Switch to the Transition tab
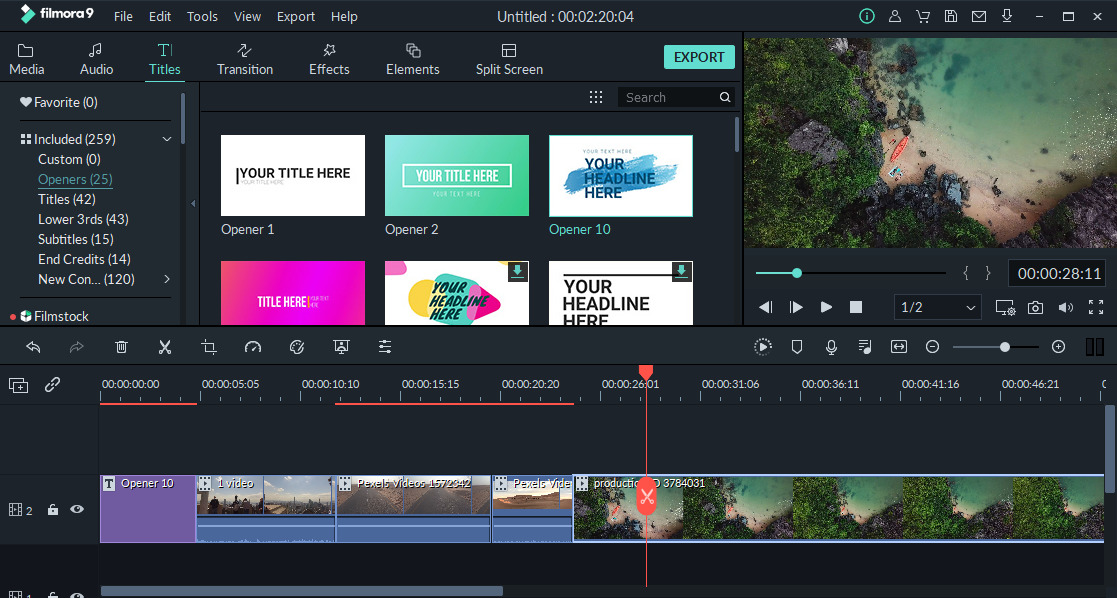The image size is (1117, 598). (x=245, y=59)
